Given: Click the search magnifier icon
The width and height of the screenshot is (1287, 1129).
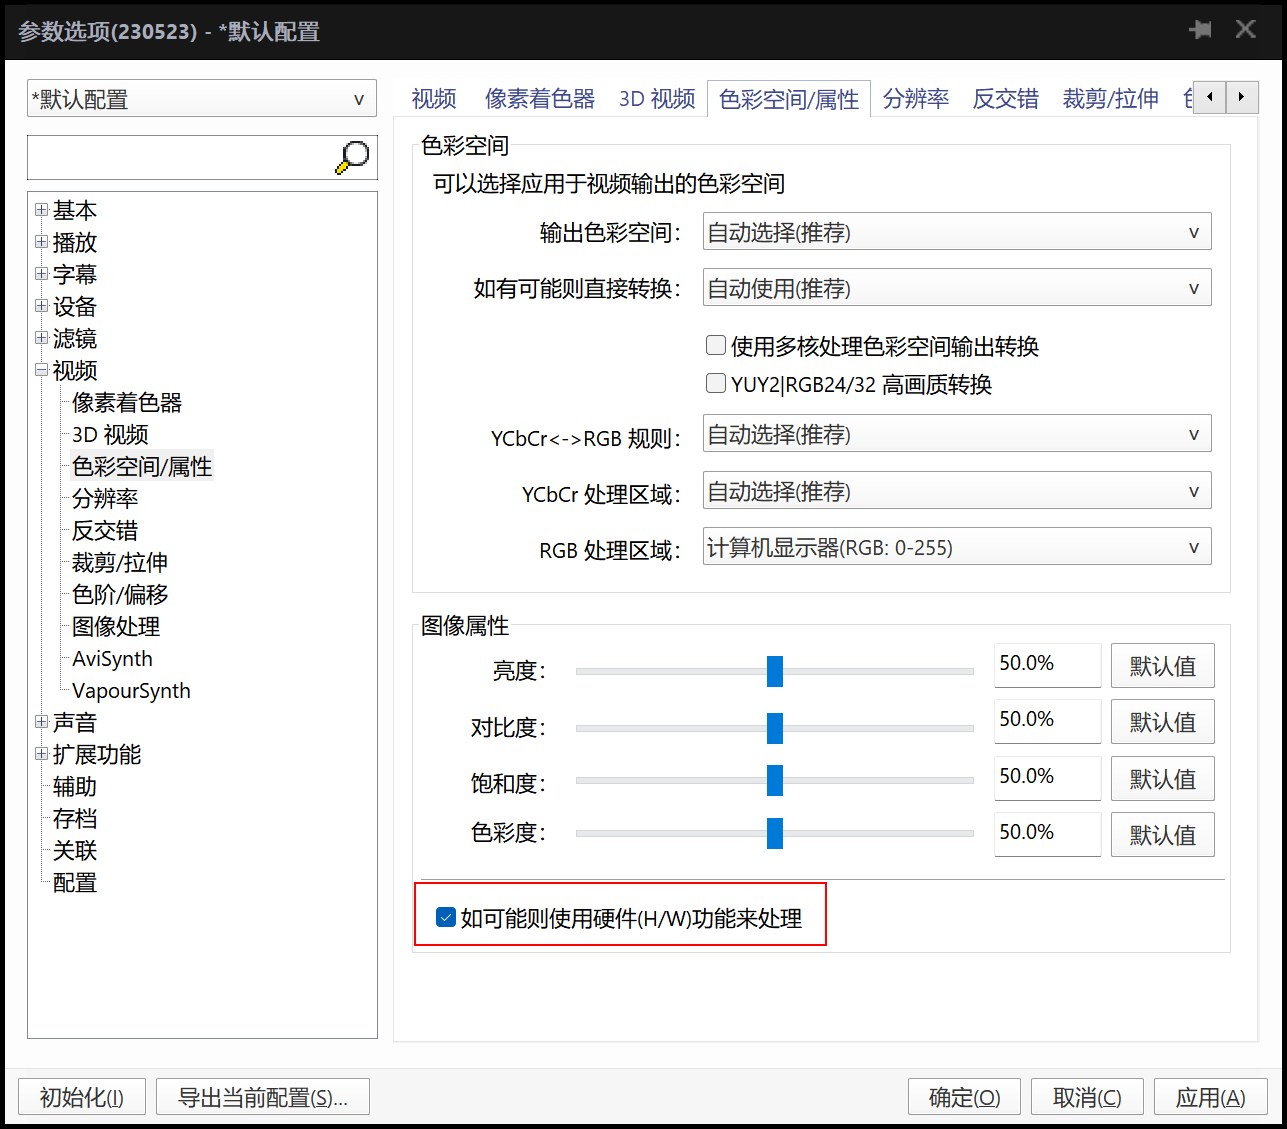Looking at the screenshot, I should coord(352,158).
